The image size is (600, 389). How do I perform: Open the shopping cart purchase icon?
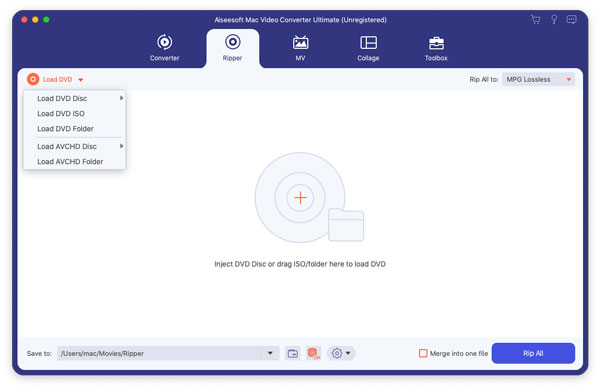tap(536, 20)
